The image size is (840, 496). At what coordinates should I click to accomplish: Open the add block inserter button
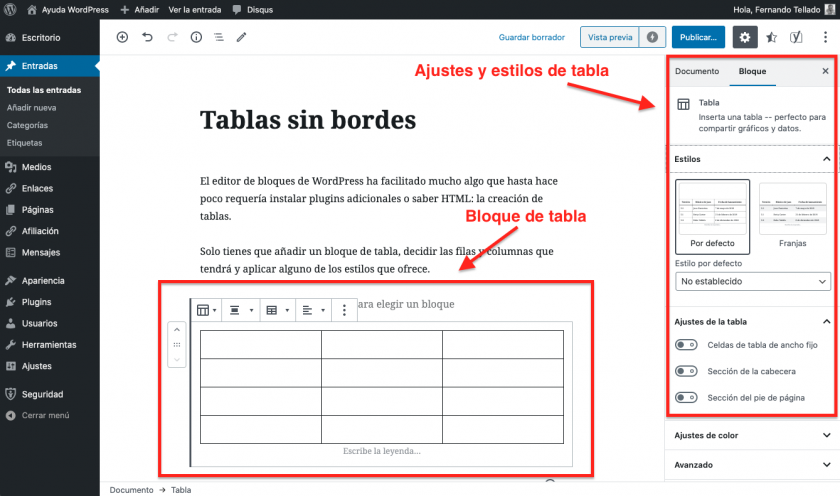click(x=122, y=37)
